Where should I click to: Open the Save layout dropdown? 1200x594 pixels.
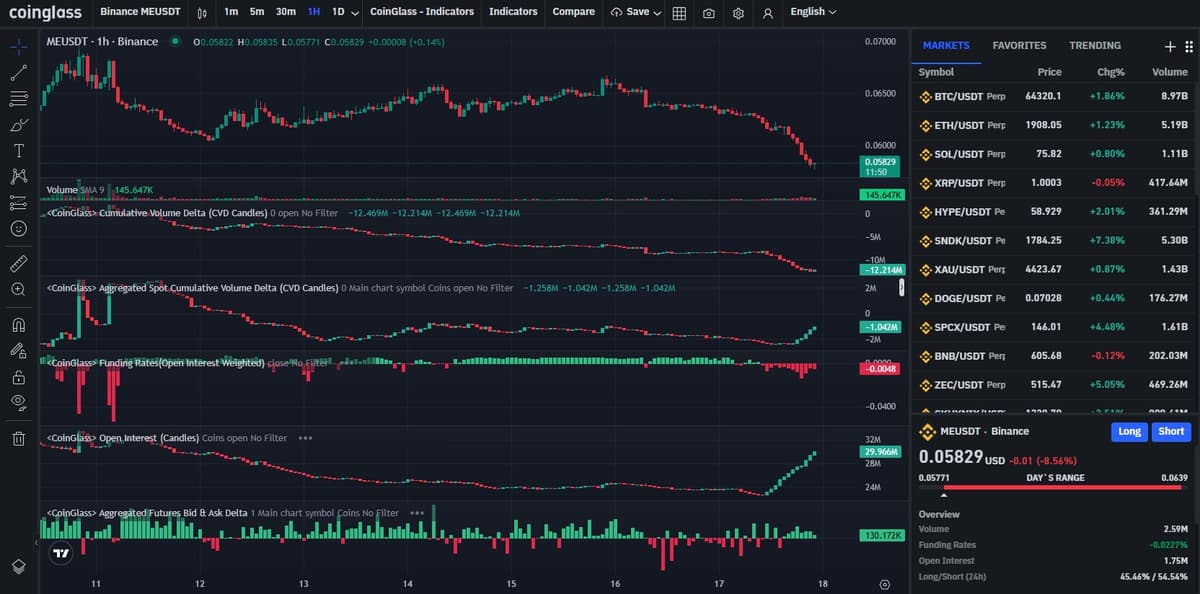point(636,12)
